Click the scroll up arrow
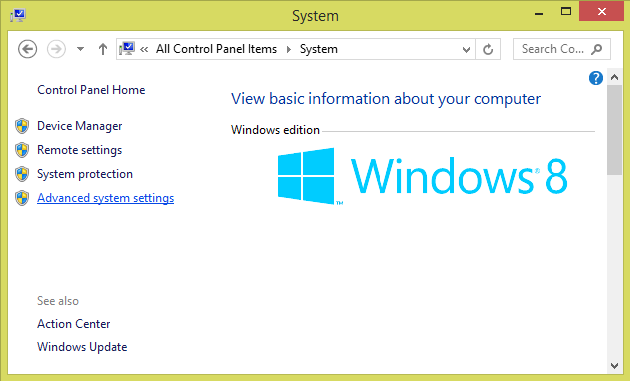This screenshot has height=381, width=630. coord(614,77)
